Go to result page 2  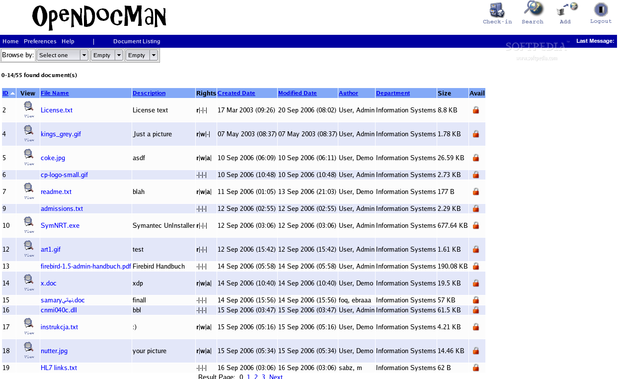(256, 377)
